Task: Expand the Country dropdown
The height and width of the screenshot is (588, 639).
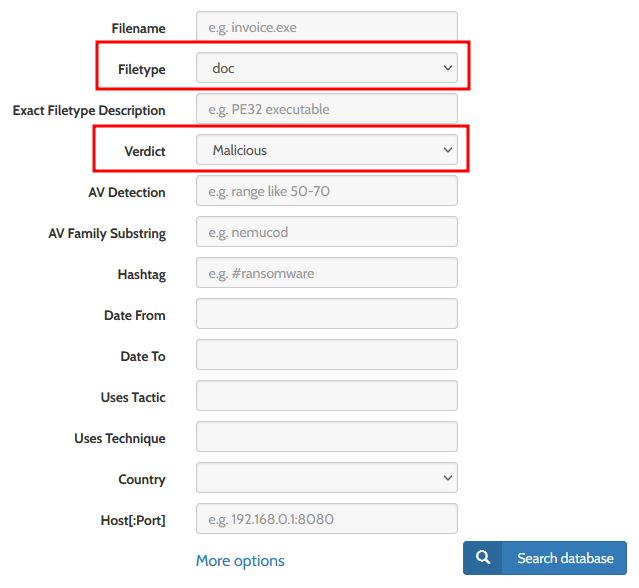Action: point(326,478)
